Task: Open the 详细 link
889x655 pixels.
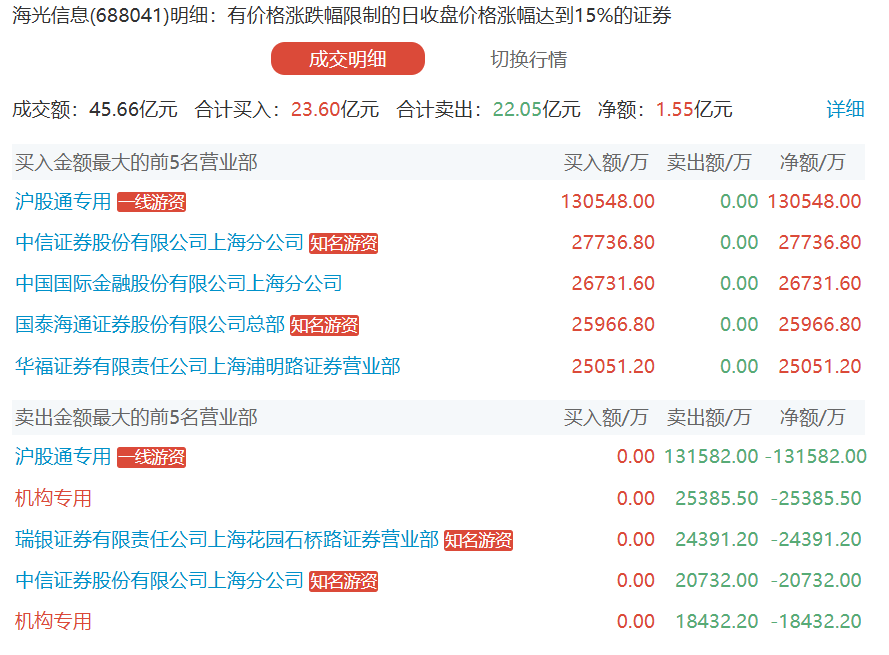Action: pos(845,109)
